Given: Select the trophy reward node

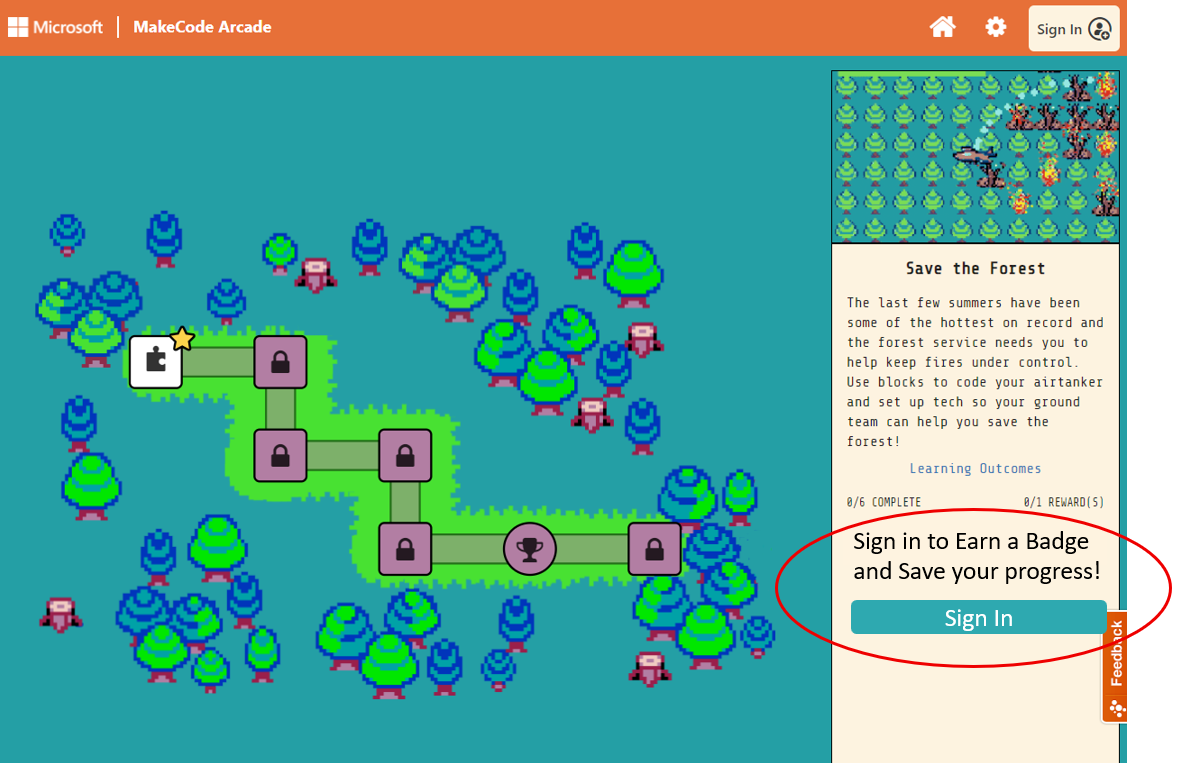Looking at the screenshot, I should 530,548.
